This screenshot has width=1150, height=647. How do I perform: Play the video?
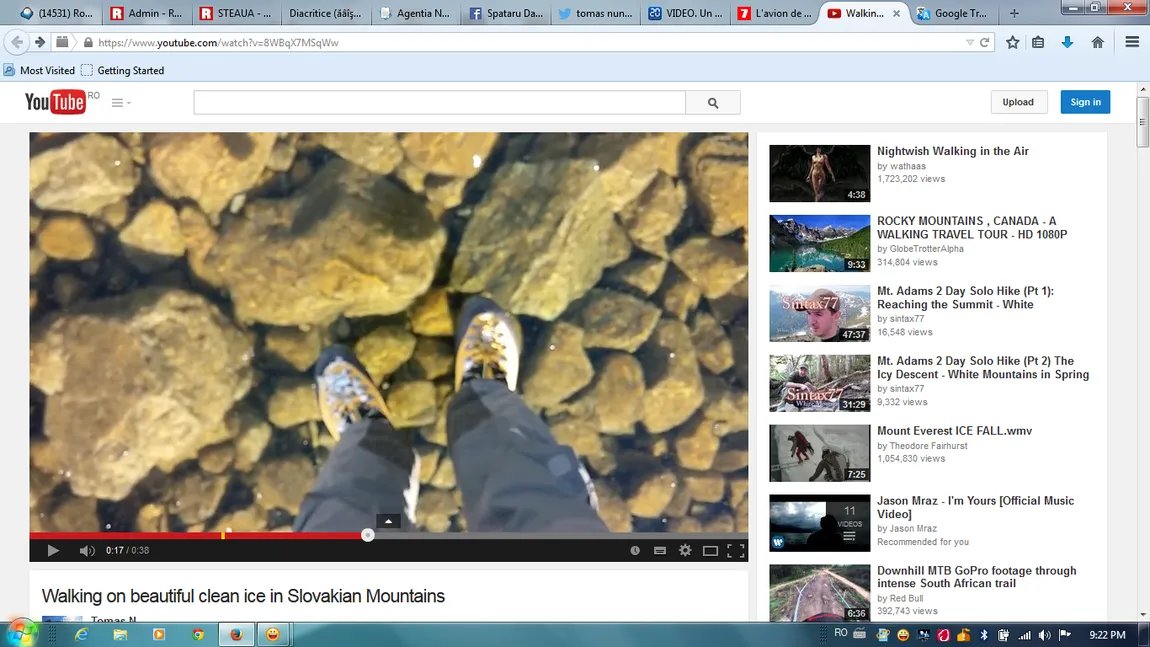coord(53,550)
